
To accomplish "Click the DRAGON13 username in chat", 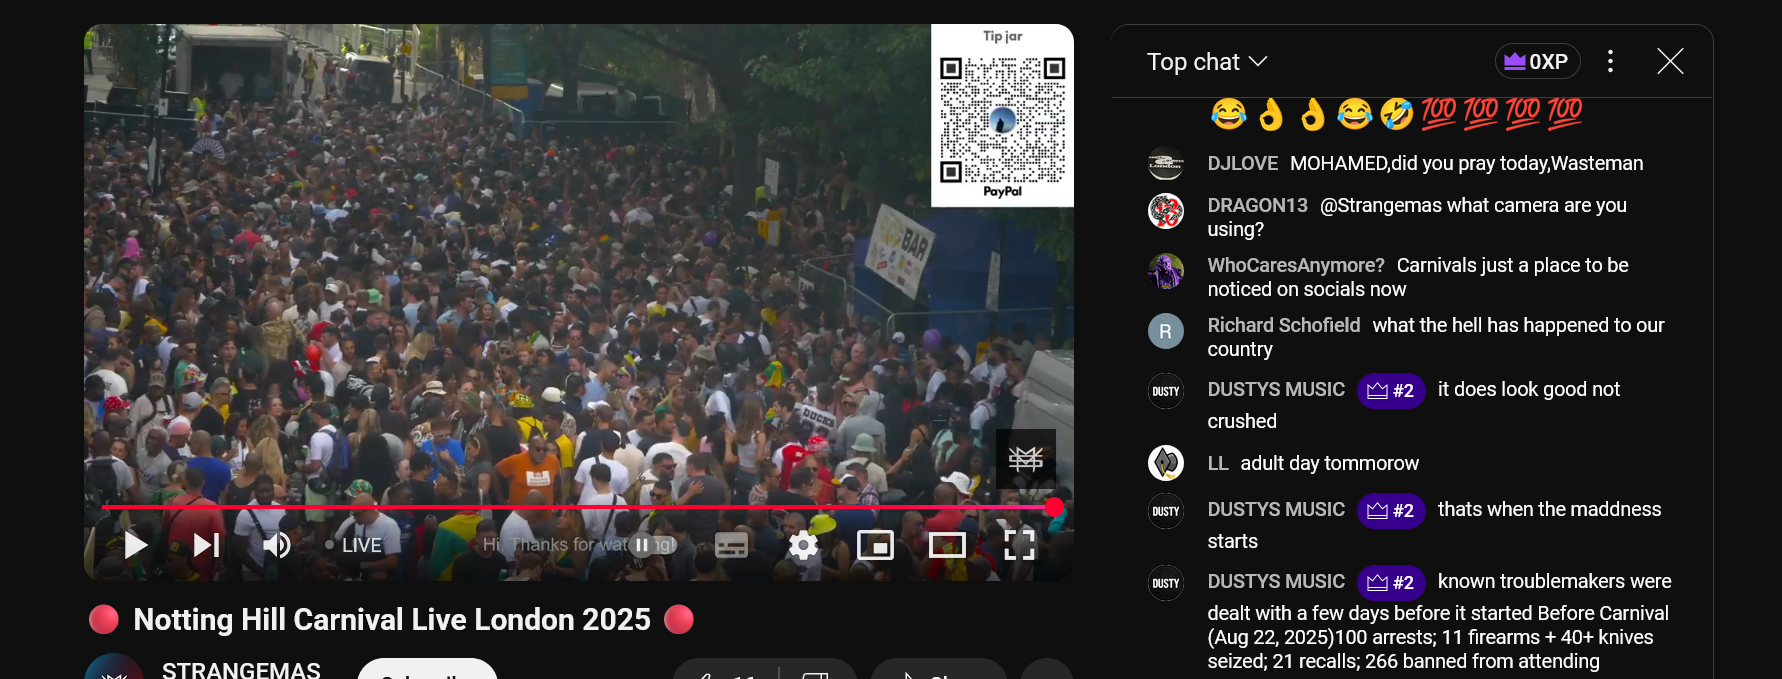I will 1257,205.
